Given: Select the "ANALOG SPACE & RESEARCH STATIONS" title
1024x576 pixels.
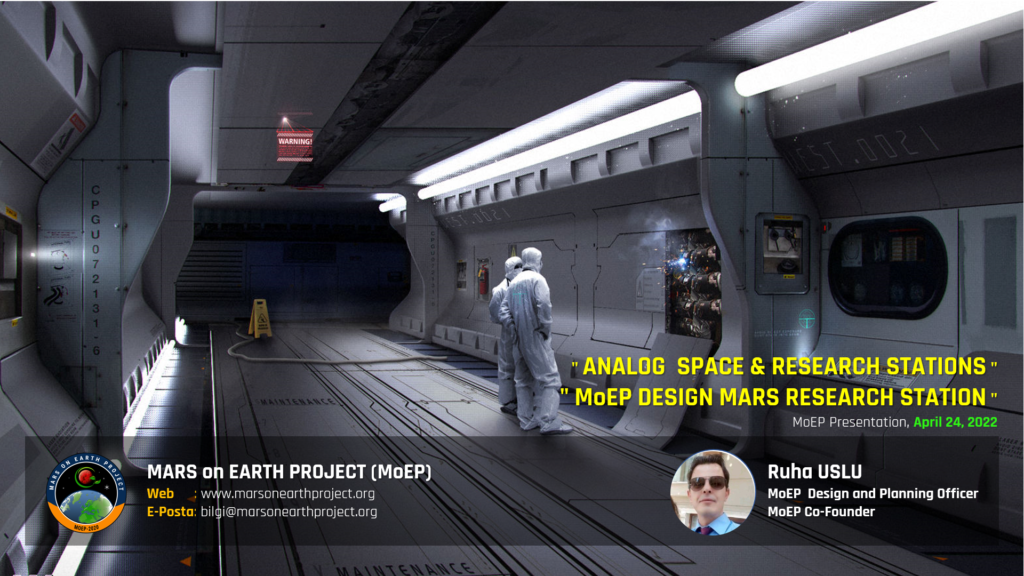Looking at the screenshot, I should coord(785,366).
